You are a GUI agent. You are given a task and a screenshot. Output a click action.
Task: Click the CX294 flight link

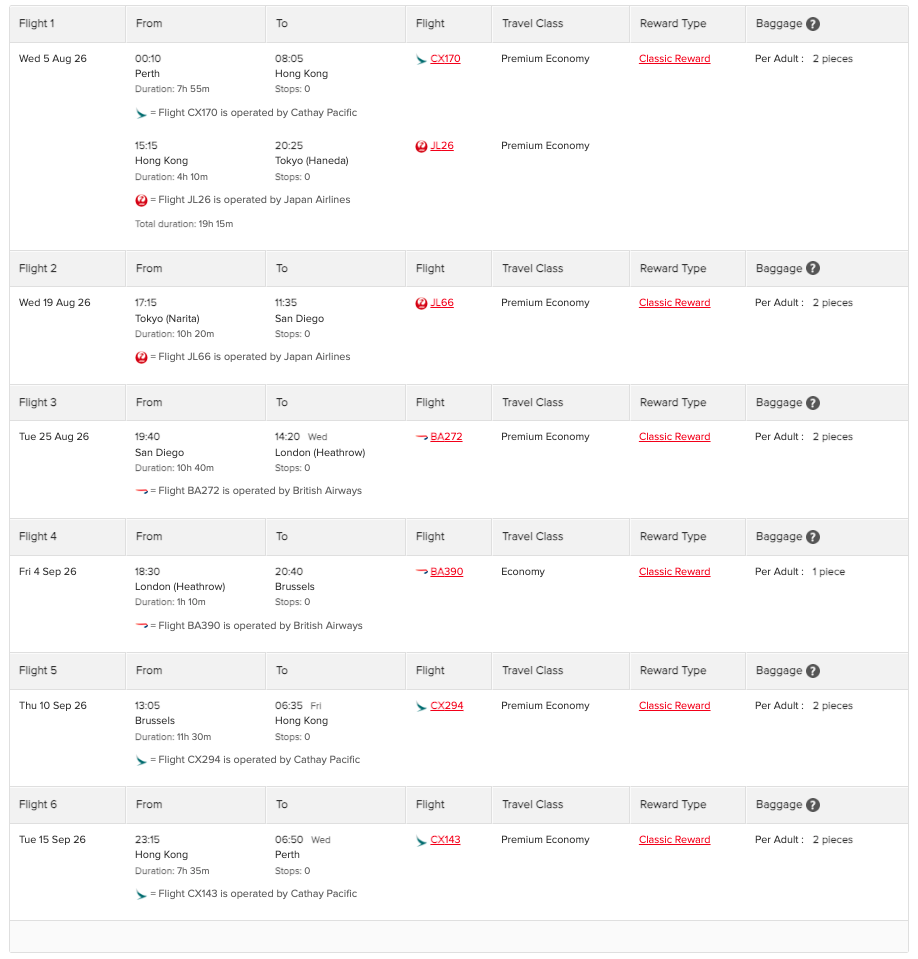coord(444,705)
